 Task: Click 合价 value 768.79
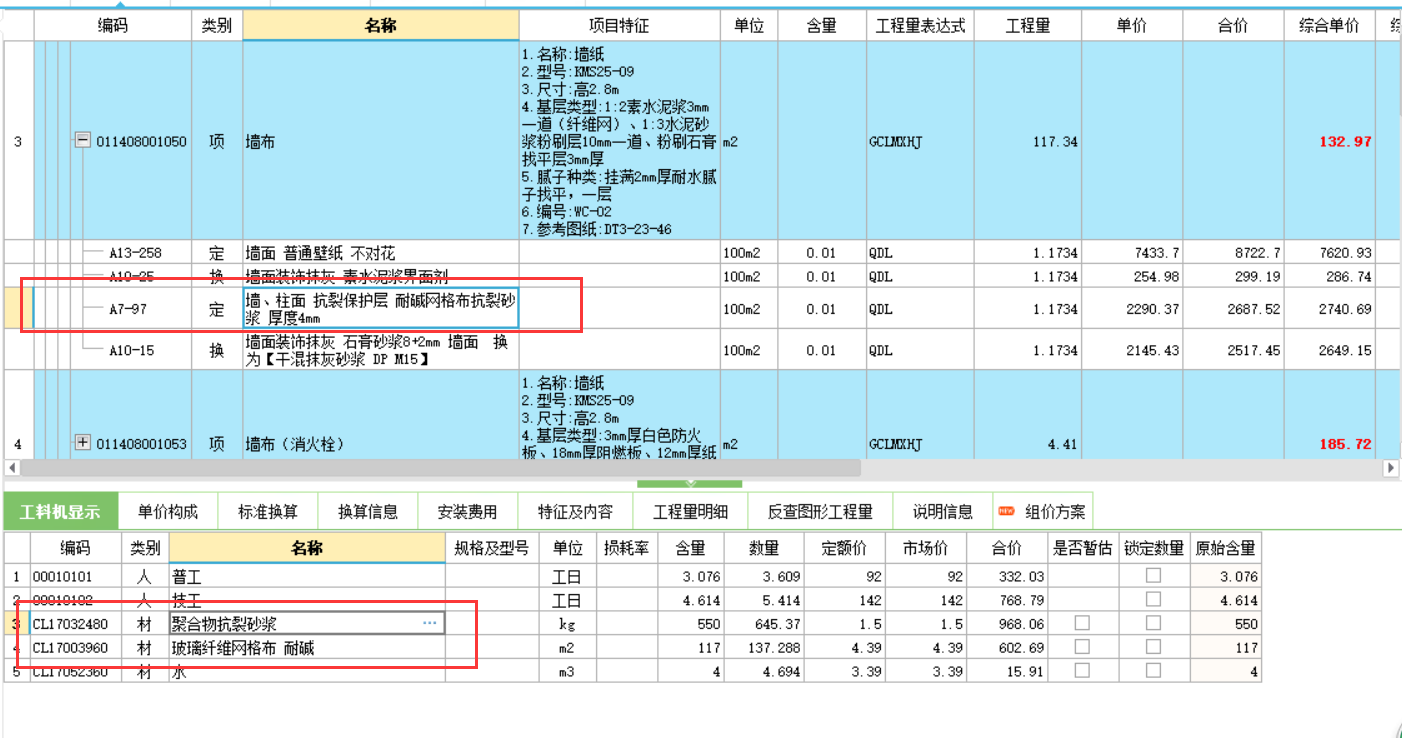[1021, 599]
